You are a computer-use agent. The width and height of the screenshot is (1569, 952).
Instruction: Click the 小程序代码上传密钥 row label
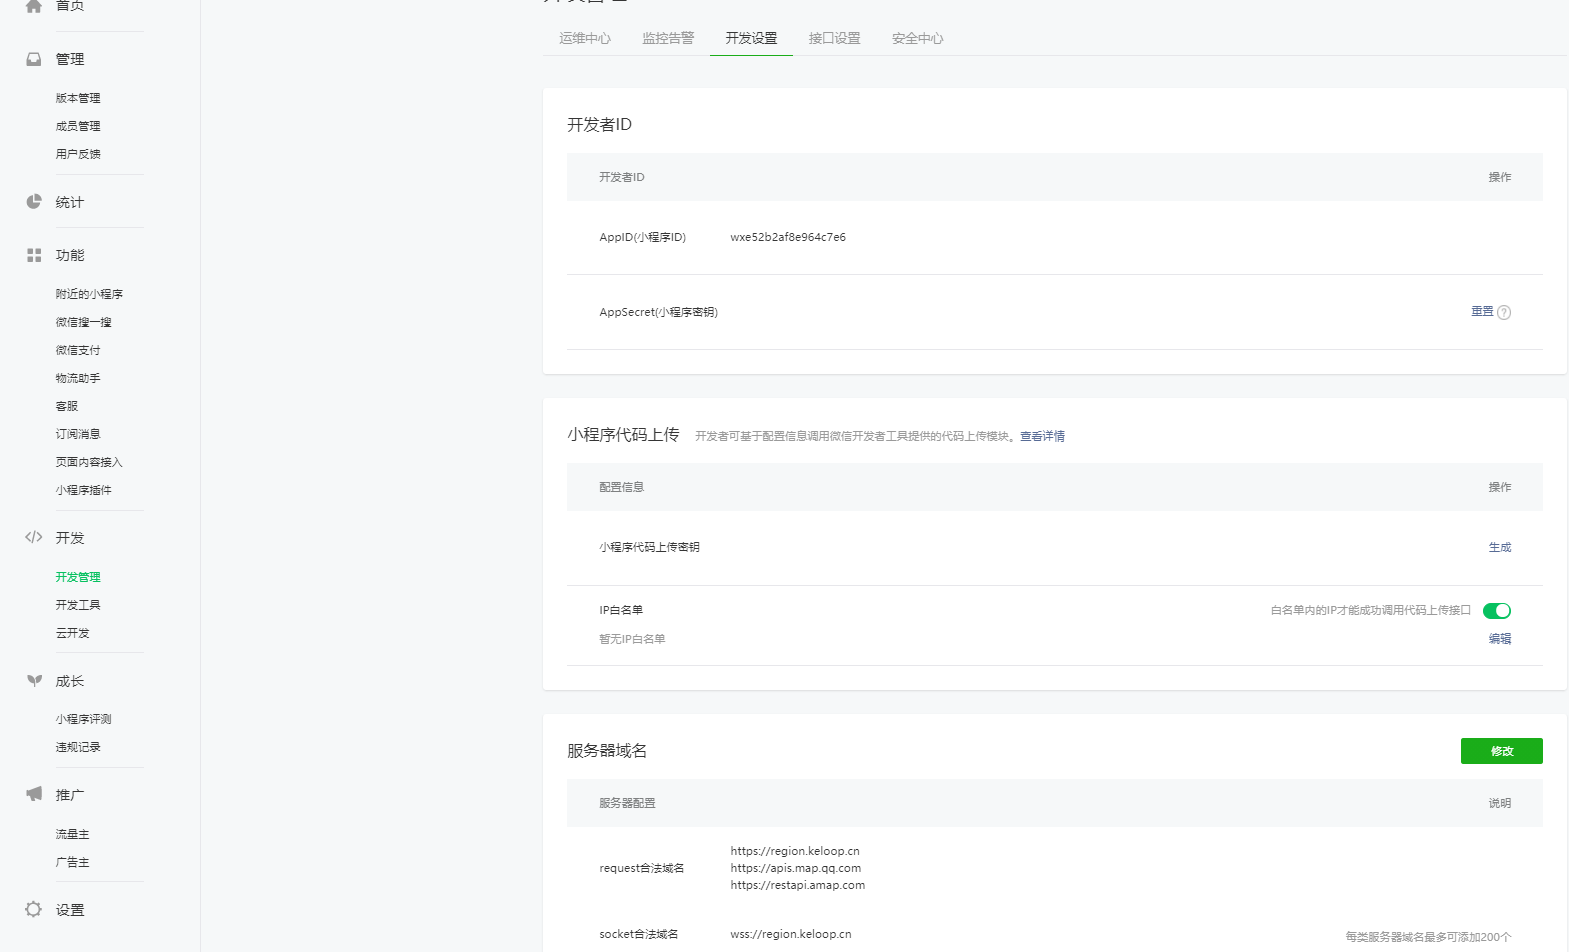649,547
